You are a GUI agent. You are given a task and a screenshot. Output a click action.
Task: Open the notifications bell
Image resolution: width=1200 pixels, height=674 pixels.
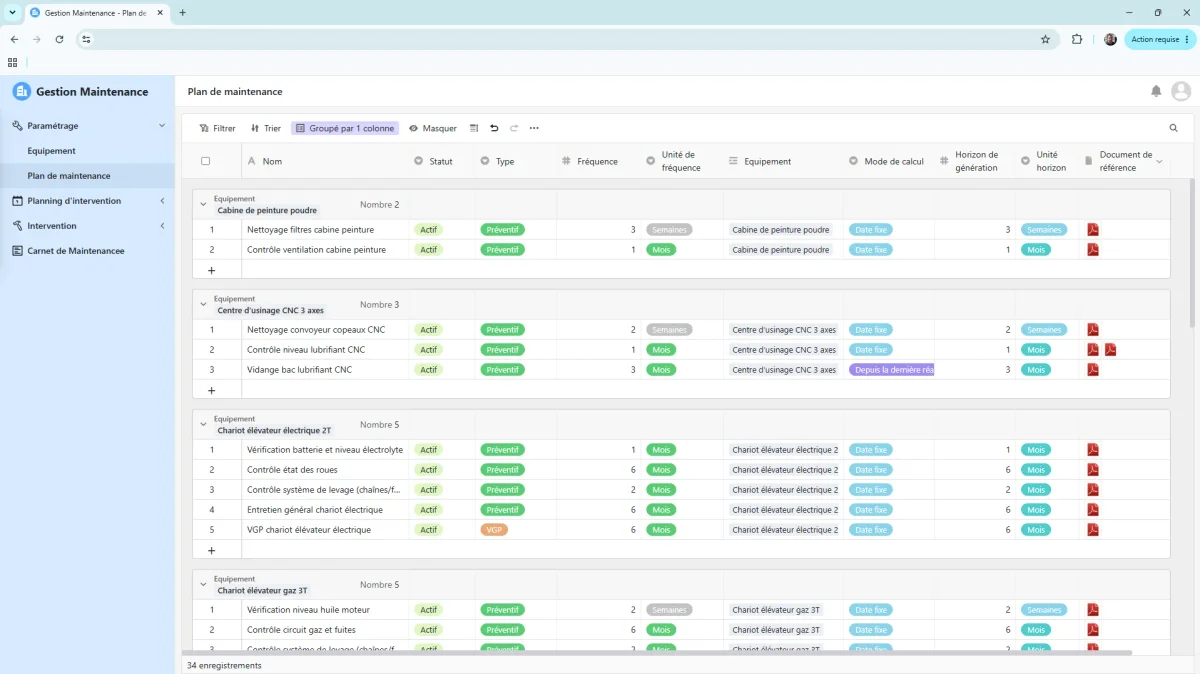point(1156,91)
